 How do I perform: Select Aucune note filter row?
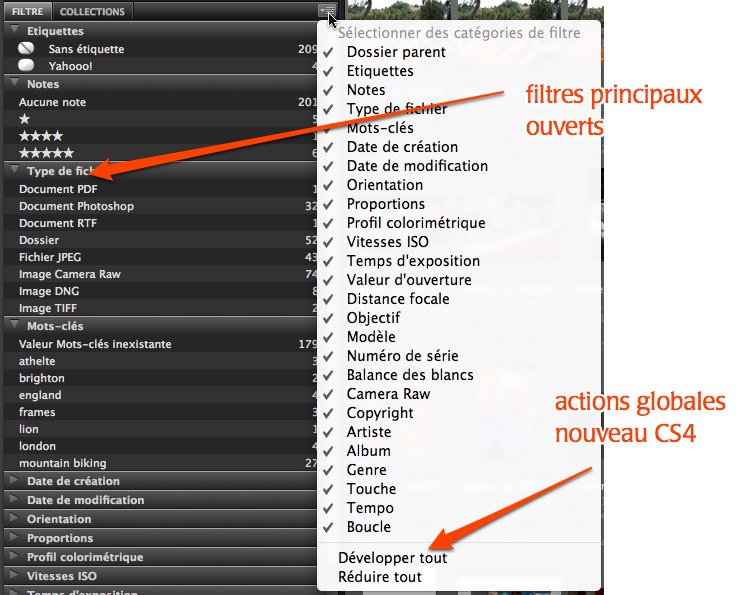click(52, 102)
